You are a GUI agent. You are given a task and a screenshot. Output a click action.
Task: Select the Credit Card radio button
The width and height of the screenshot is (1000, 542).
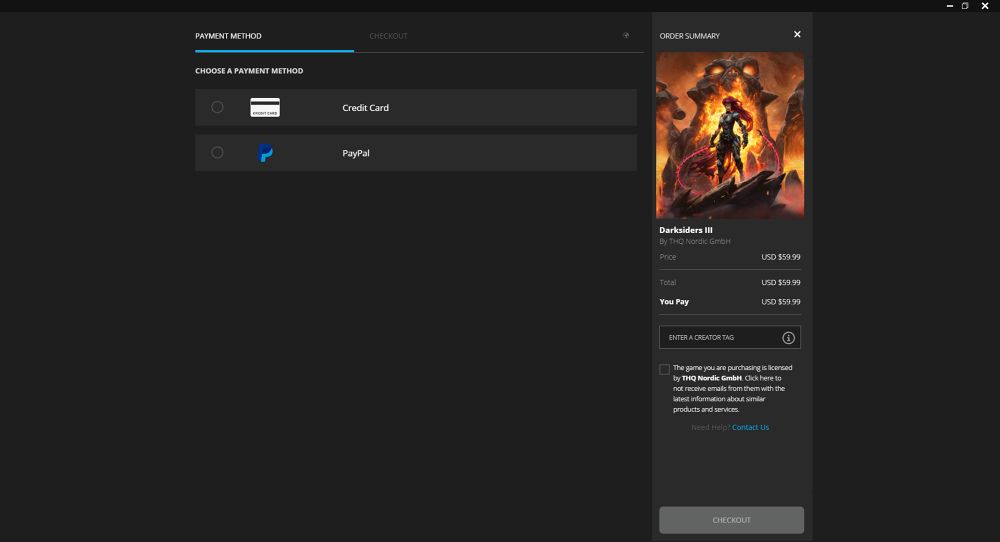217,107
